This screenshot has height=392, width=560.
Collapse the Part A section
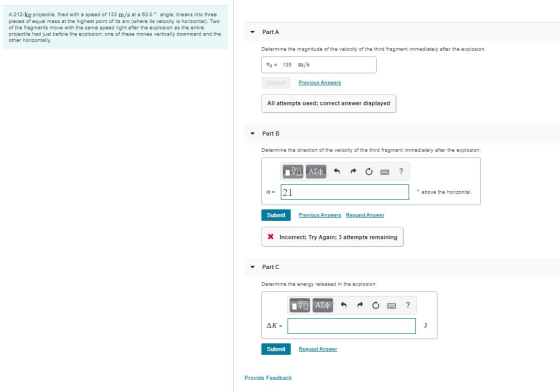252,32
